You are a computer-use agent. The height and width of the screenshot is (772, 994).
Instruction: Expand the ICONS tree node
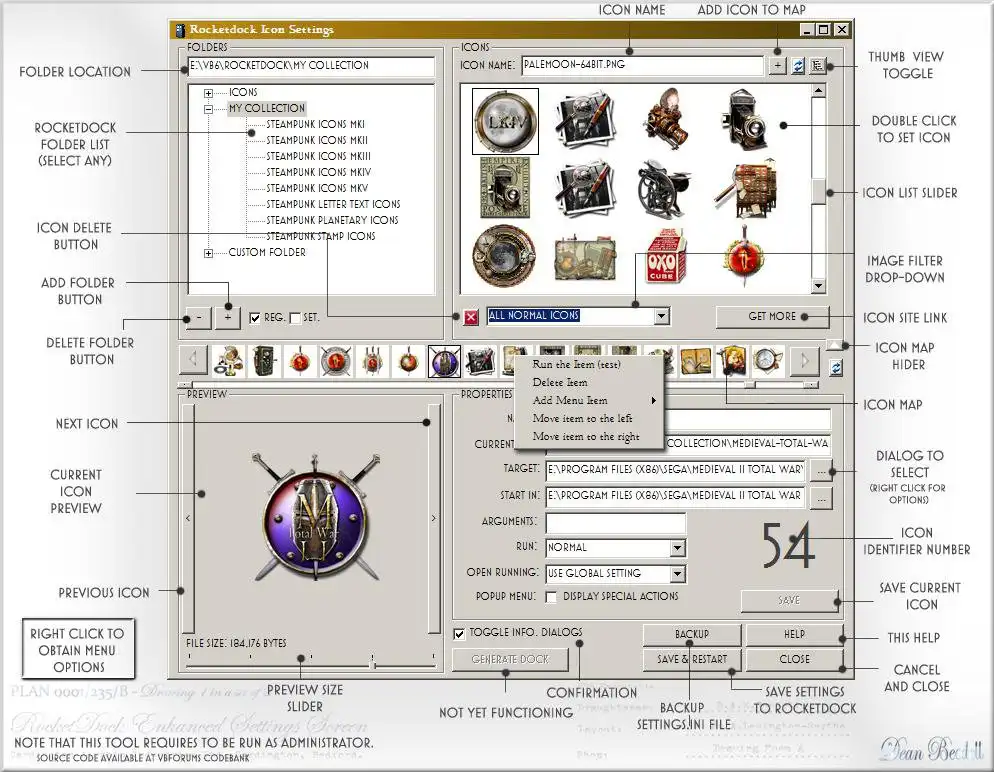[x=208, y=93]
